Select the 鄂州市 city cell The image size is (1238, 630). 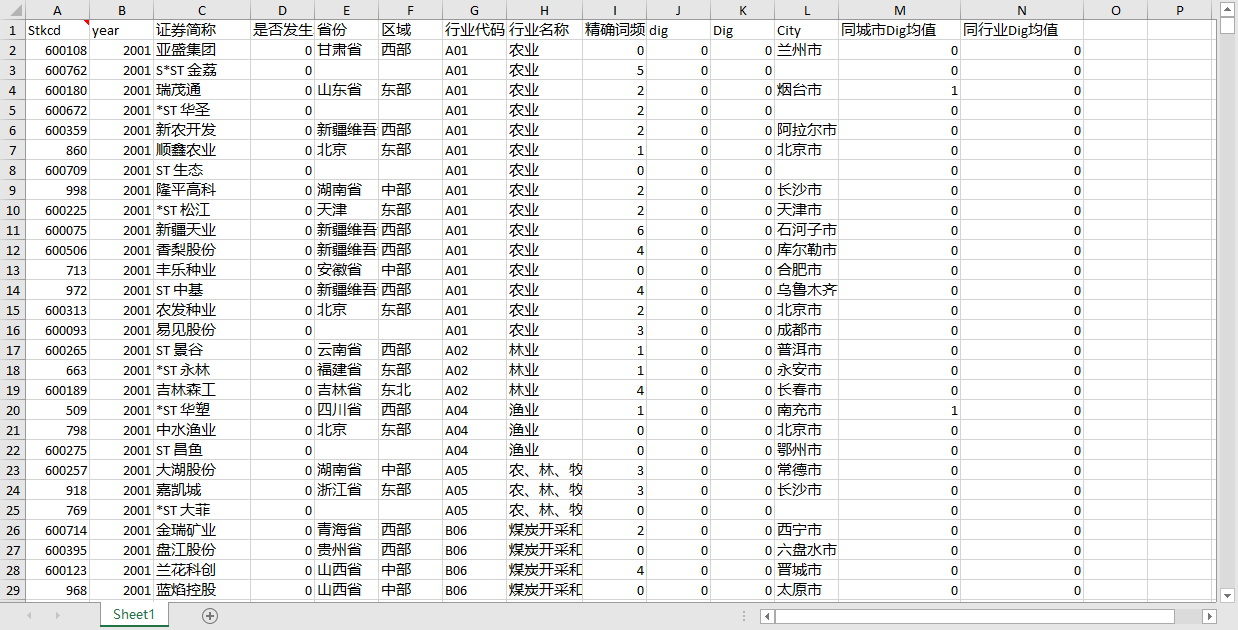point(806,450)
